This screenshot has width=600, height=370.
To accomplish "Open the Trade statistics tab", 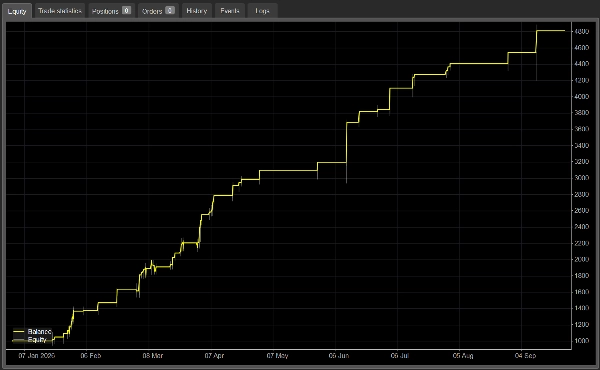I will tap(60, 11).
